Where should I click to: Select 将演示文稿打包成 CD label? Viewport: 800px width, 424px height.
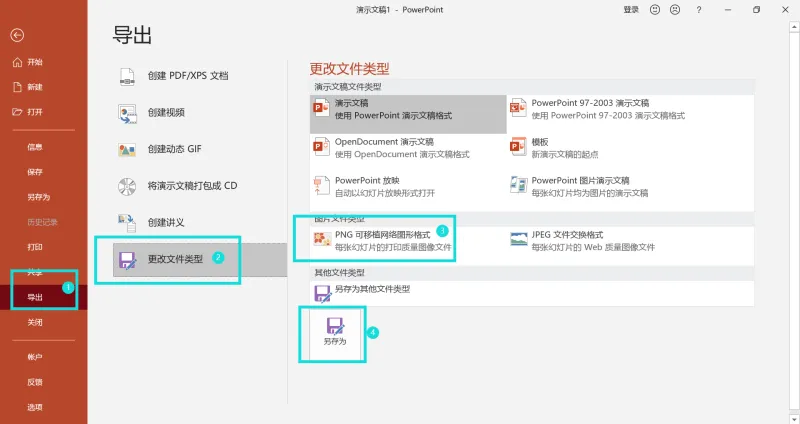click(192, 186)
